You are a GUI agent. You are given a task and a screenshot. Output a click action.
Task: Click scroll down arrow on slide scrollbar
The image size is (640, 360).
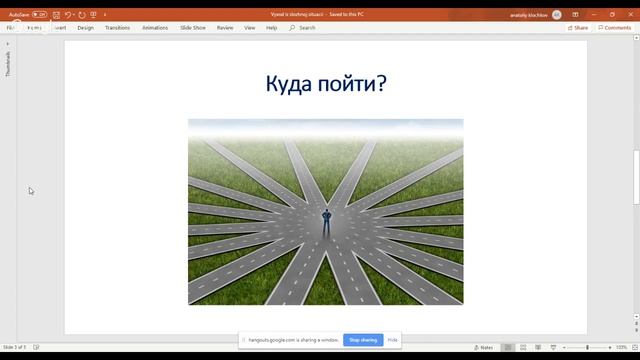pos(636,317)
